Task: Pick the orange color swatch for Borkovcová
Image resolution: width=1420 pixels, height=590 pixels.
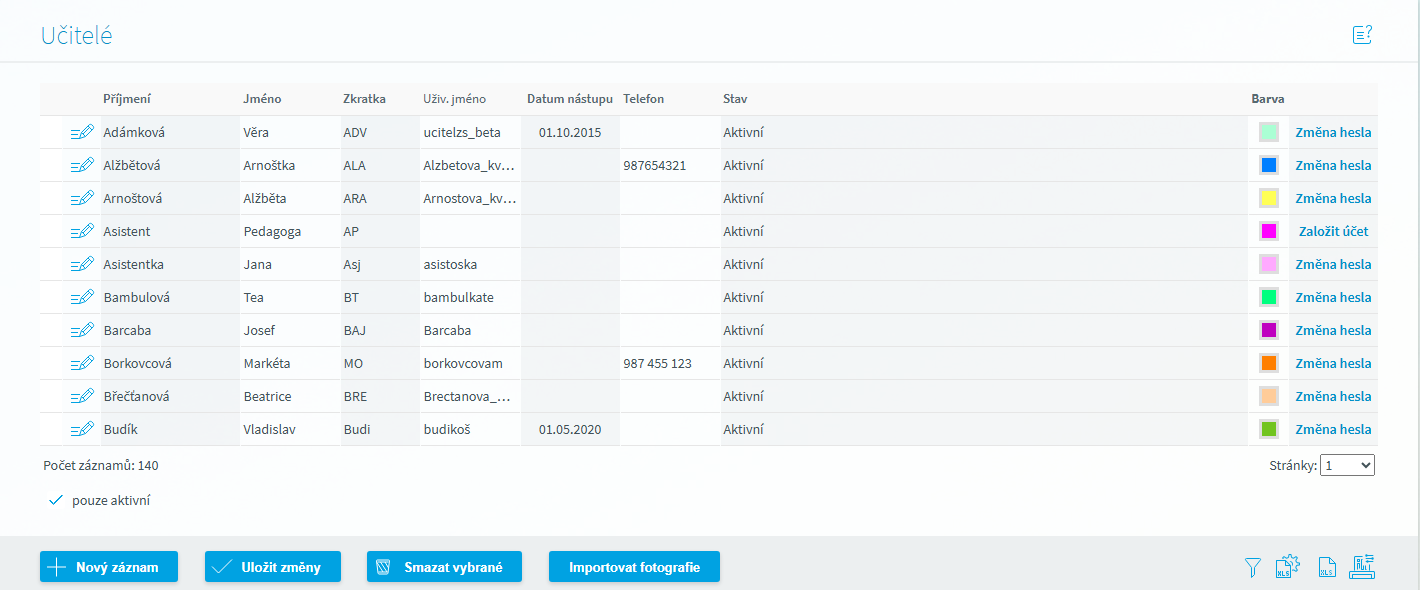Action: [x=1269, y=363]
